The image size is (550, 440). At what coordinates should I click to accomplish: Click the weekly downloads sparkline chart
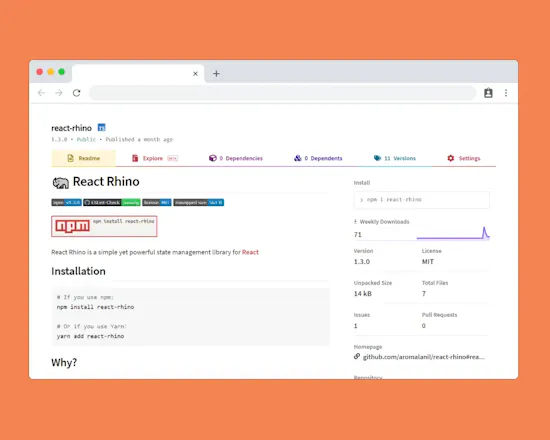pyautogui.click(x=453, y=233)
